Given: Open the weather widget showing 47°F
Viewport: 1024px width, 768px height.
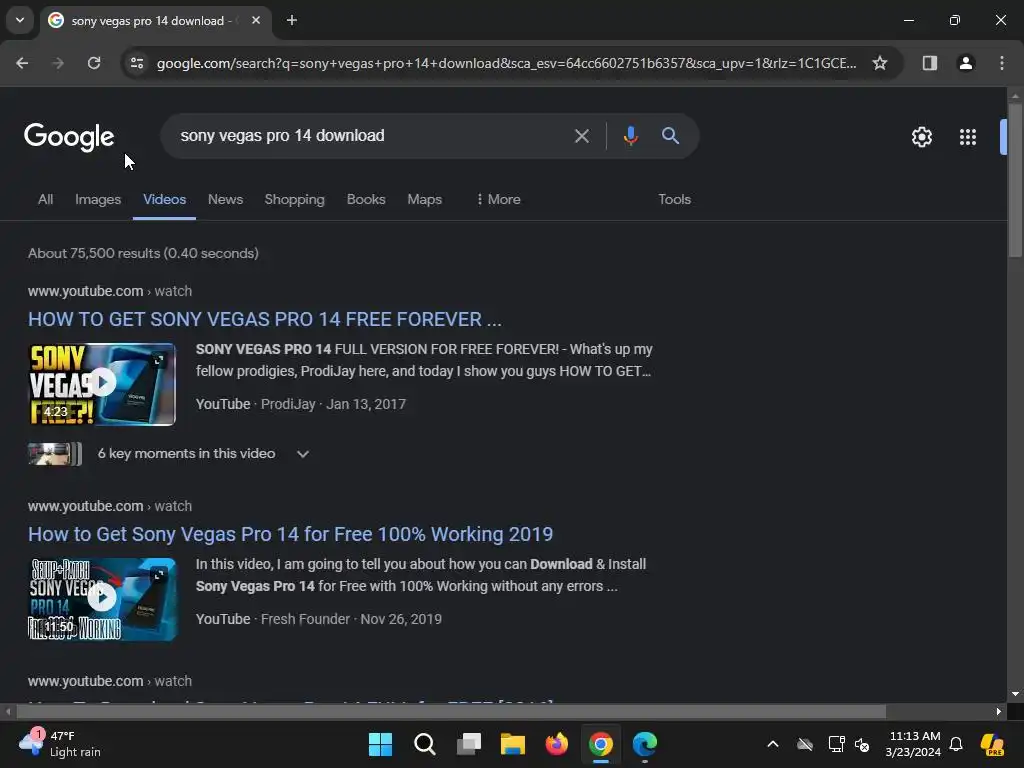Looking at the screenshot, I should 60,744.
